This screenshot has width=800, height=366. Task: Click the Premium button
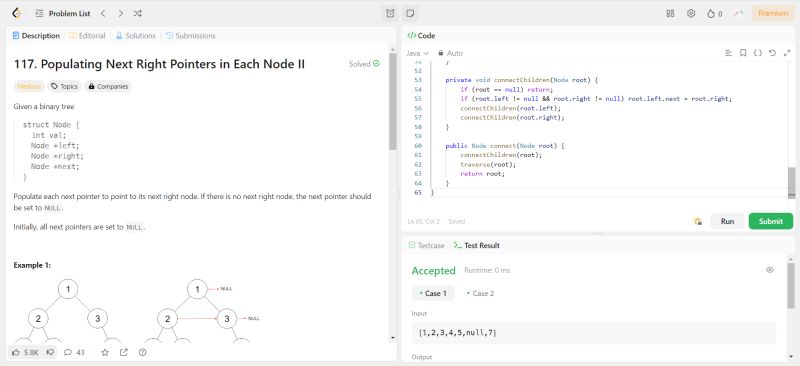(x=773, y=14)
